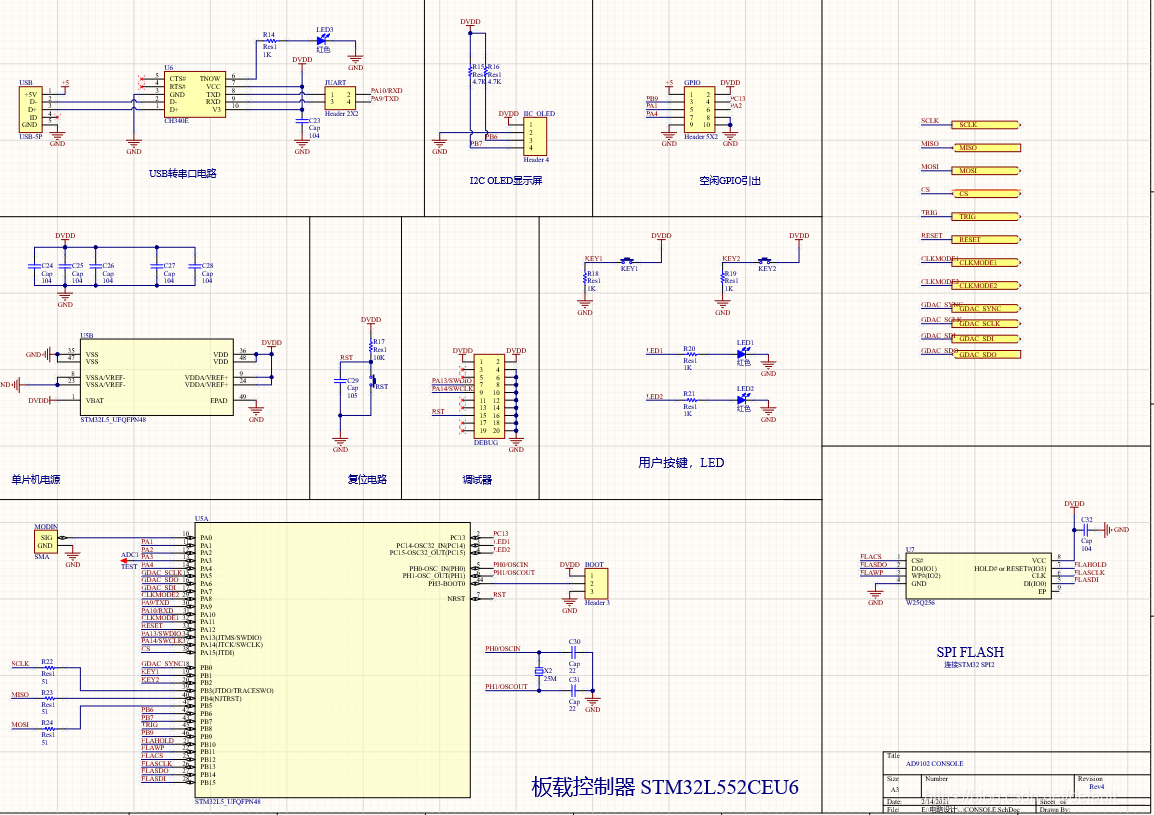Click the GPIO Header 5X2 component
The image size is (1154, 815).
[x=699, y=110]
